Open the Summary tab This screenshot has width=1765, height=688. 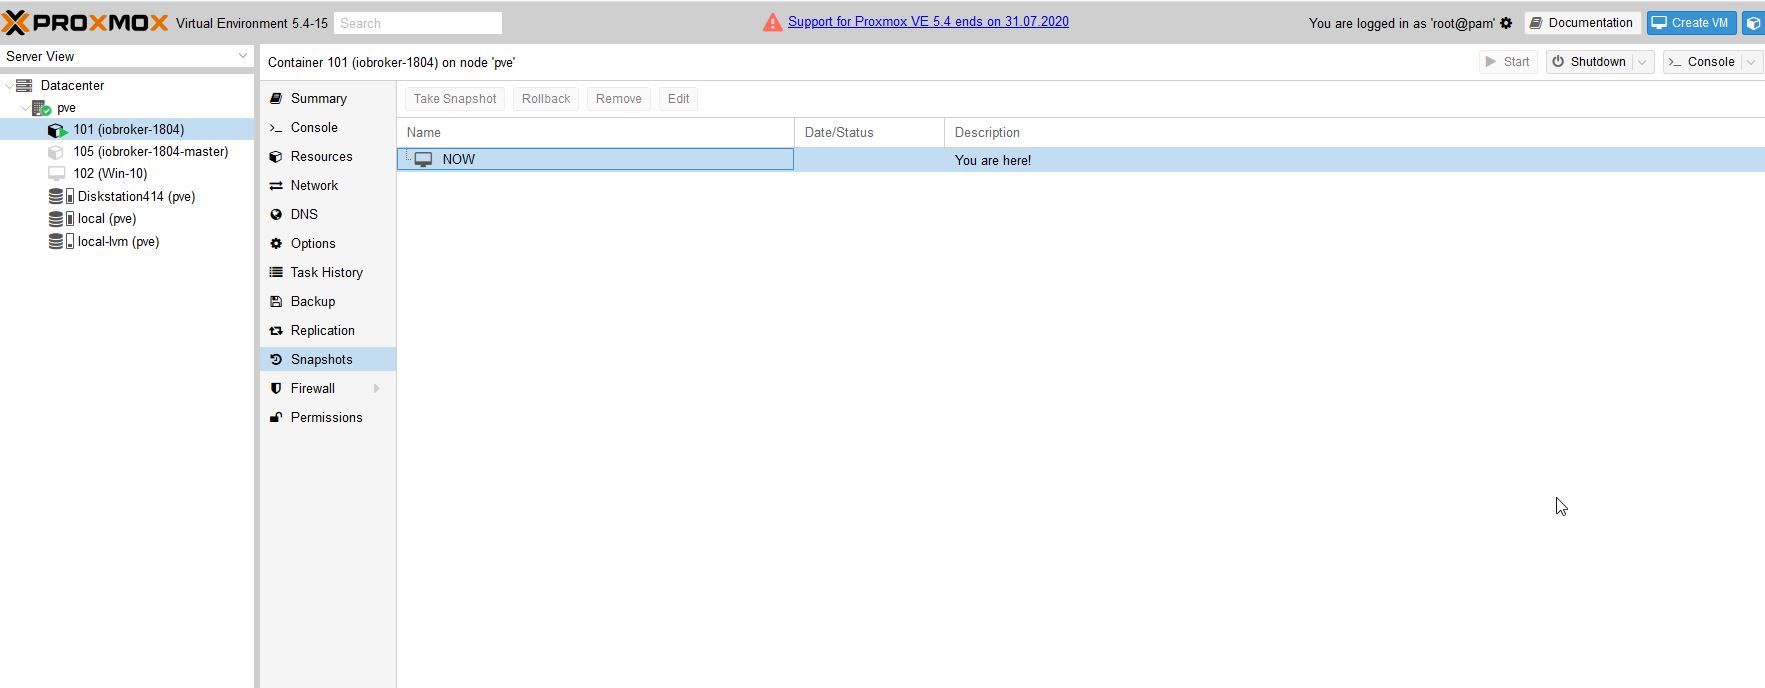tap(328, 99)
